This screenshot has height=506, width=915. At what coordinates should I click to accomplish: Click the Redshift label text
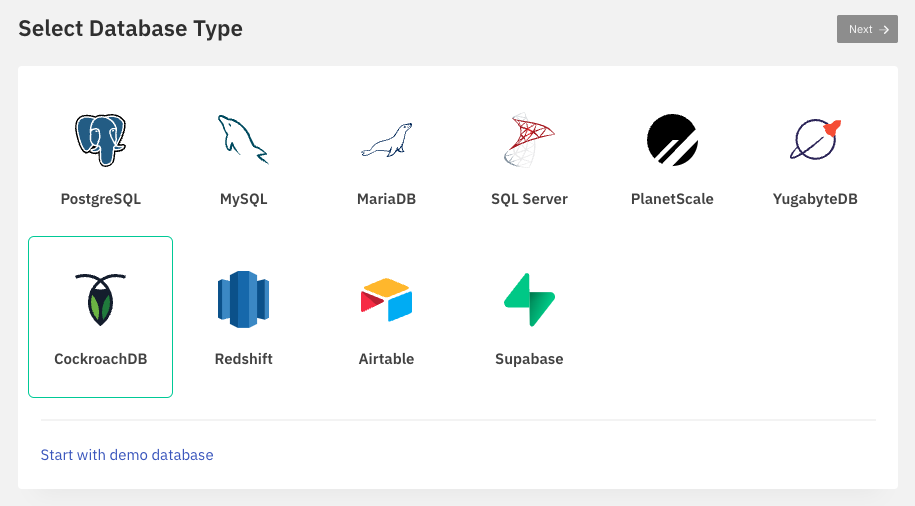tap(243, 359)
